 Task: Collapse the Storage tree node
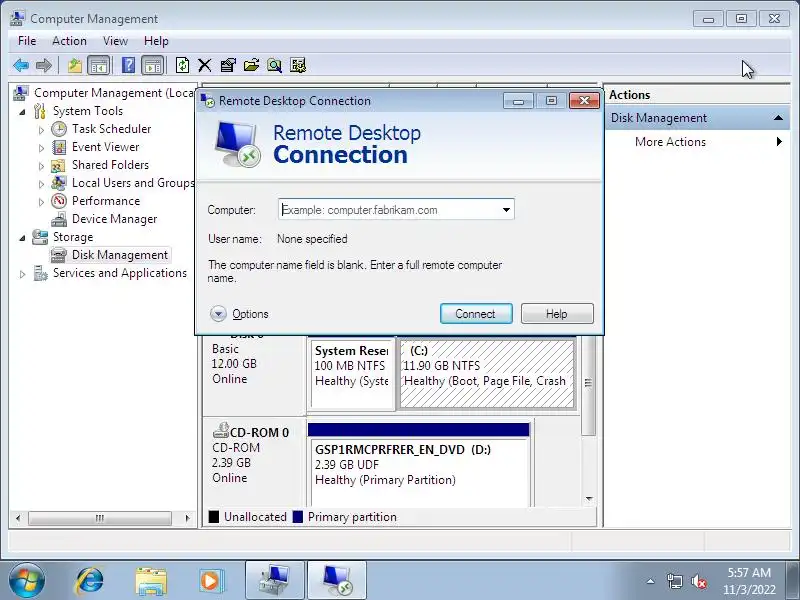click(x=22, y=237)
